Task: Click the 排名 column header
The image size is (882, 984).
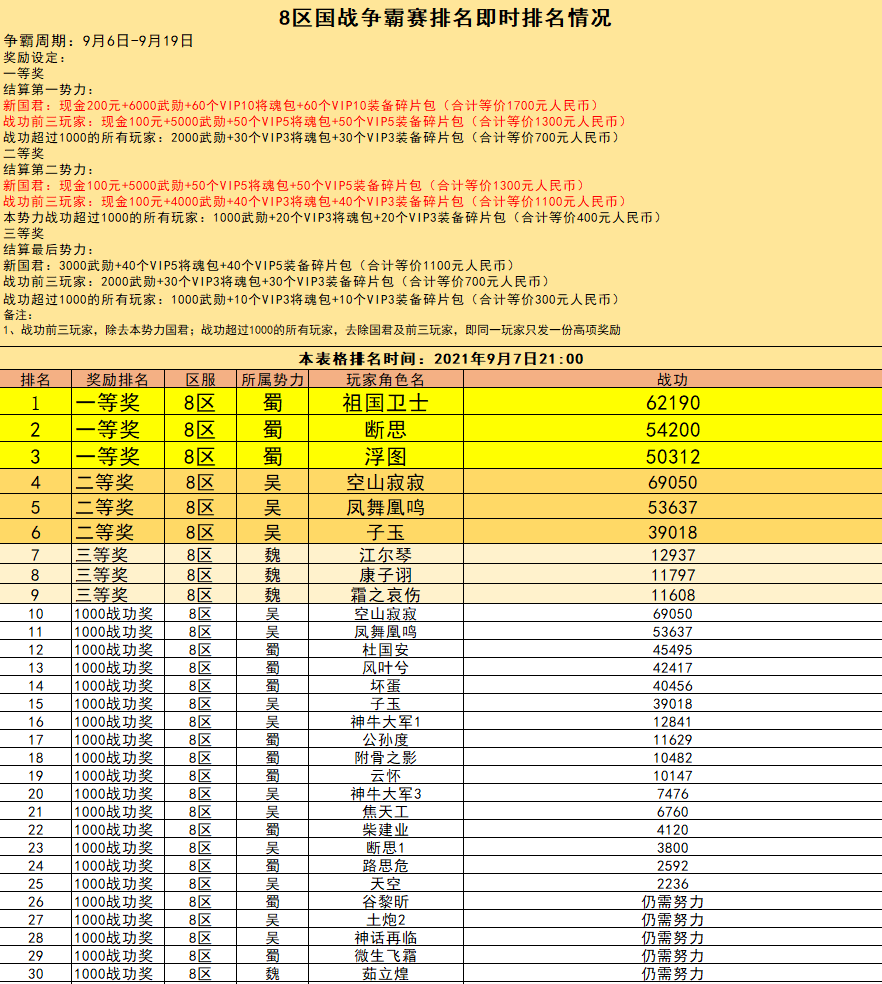Action: pos(36,380)
